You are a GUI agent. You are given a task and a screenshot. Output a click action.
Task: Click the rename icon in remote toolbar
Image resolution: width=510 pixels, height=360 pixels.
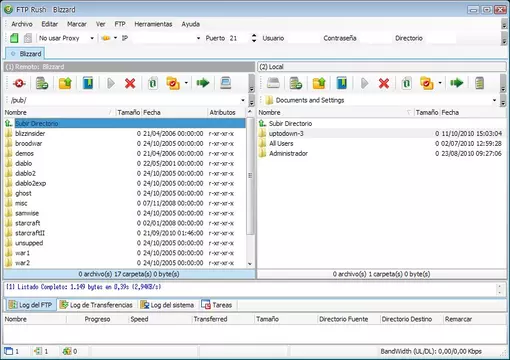point(153,83)
